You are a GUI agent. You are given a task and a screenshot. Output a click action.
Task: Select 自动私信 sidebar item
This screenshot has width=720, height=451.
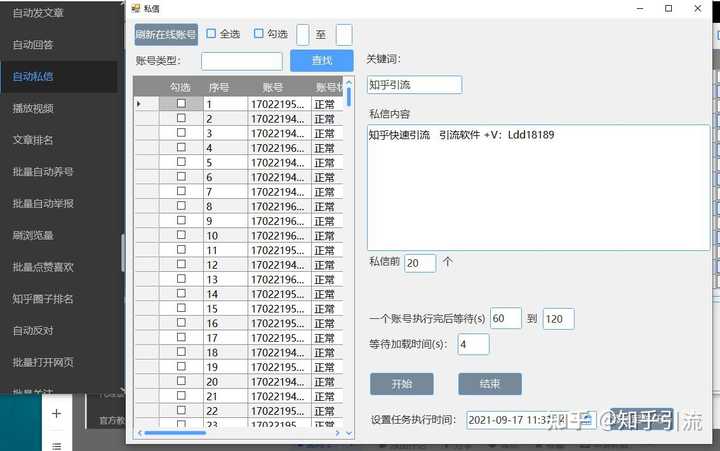33,77
